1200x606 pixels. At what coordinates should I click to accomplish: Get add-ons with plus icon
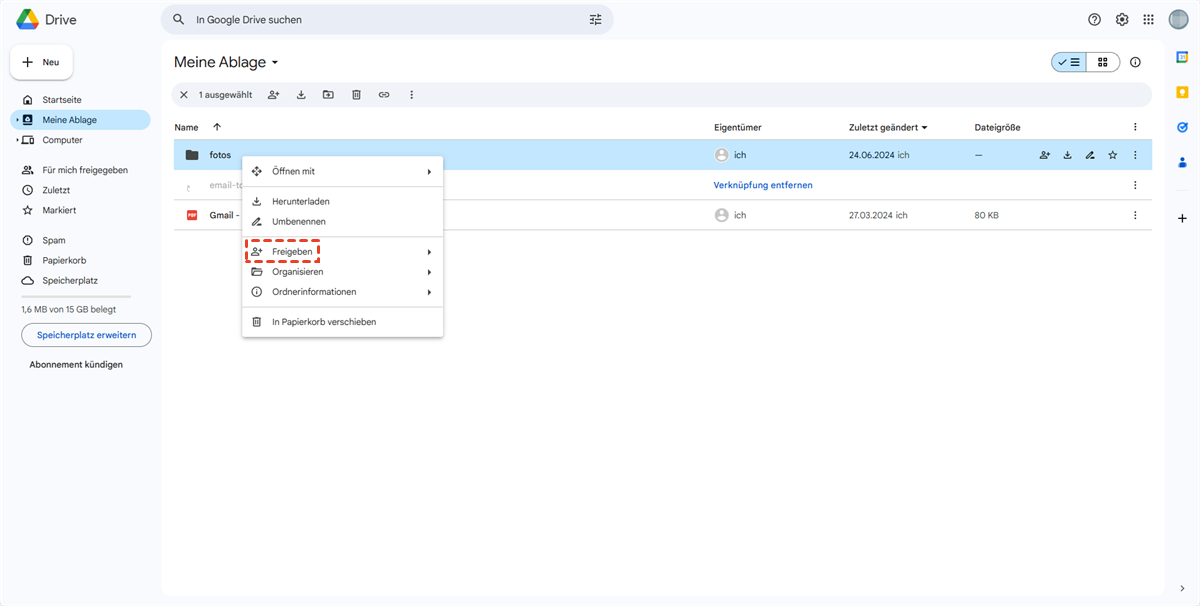(x=1182, y=218)
